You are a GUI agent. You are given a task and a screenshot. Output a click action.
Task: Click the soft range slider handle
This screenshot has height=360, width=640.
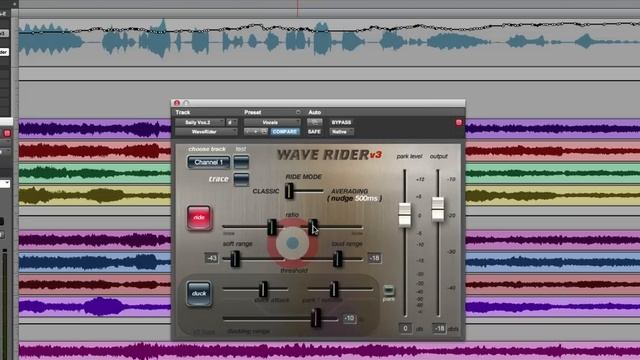tap(235, 259)
